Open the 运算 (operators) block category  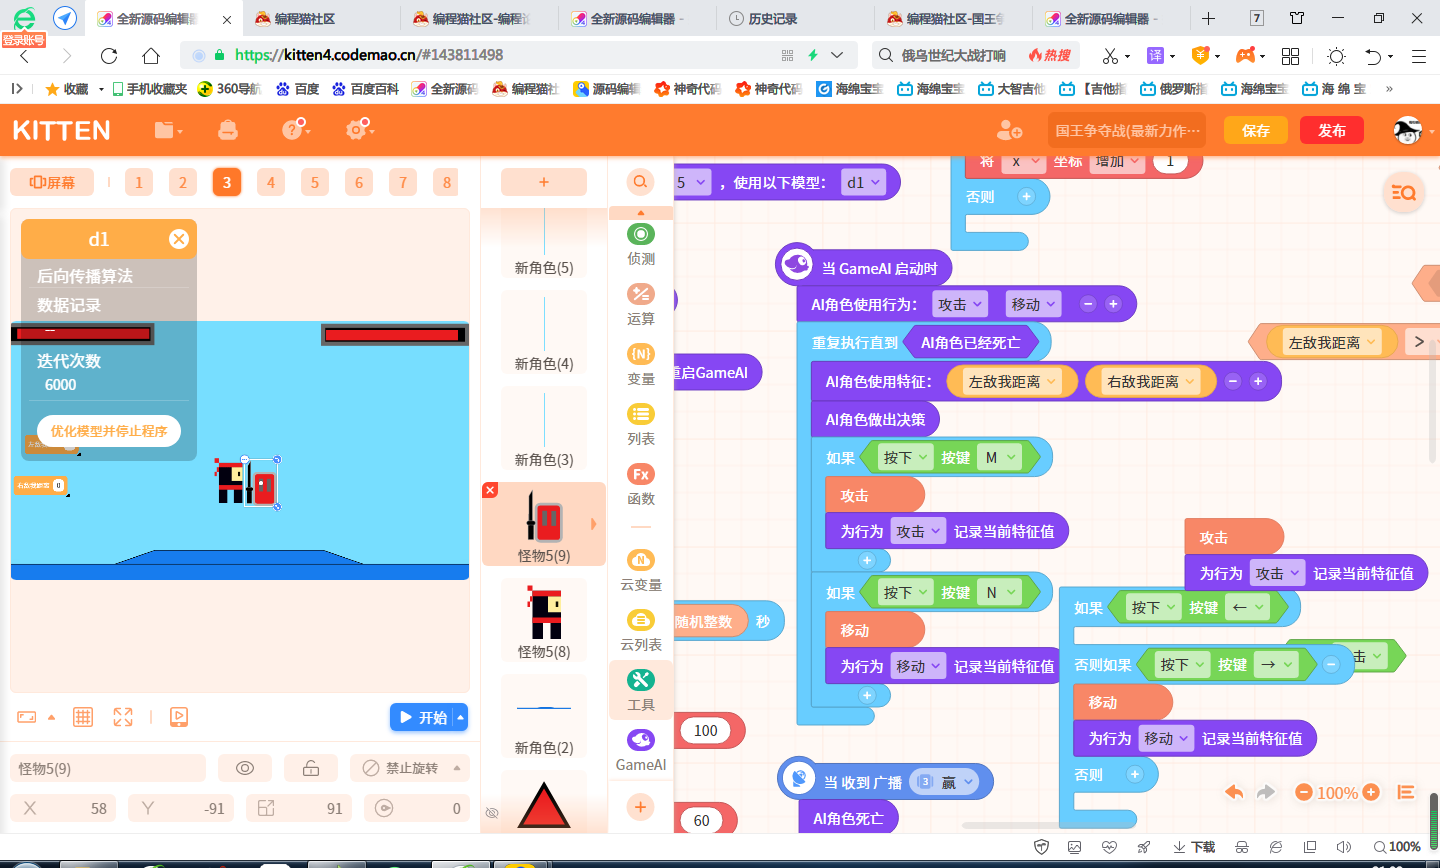(x=641, y=304)
